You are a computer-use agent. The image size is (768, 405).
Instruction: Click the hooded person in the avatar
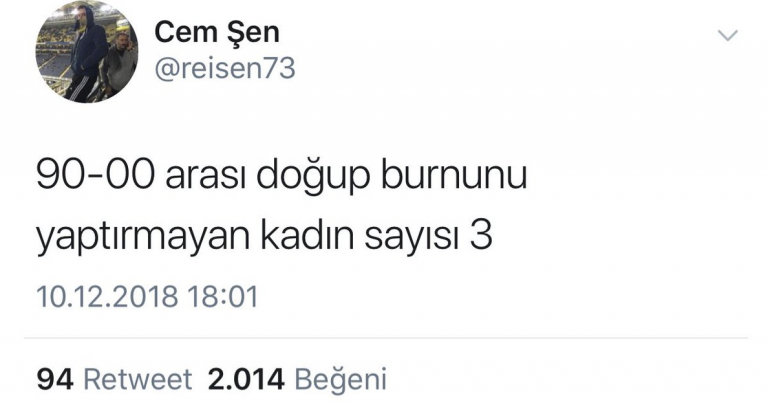[88, 51]
